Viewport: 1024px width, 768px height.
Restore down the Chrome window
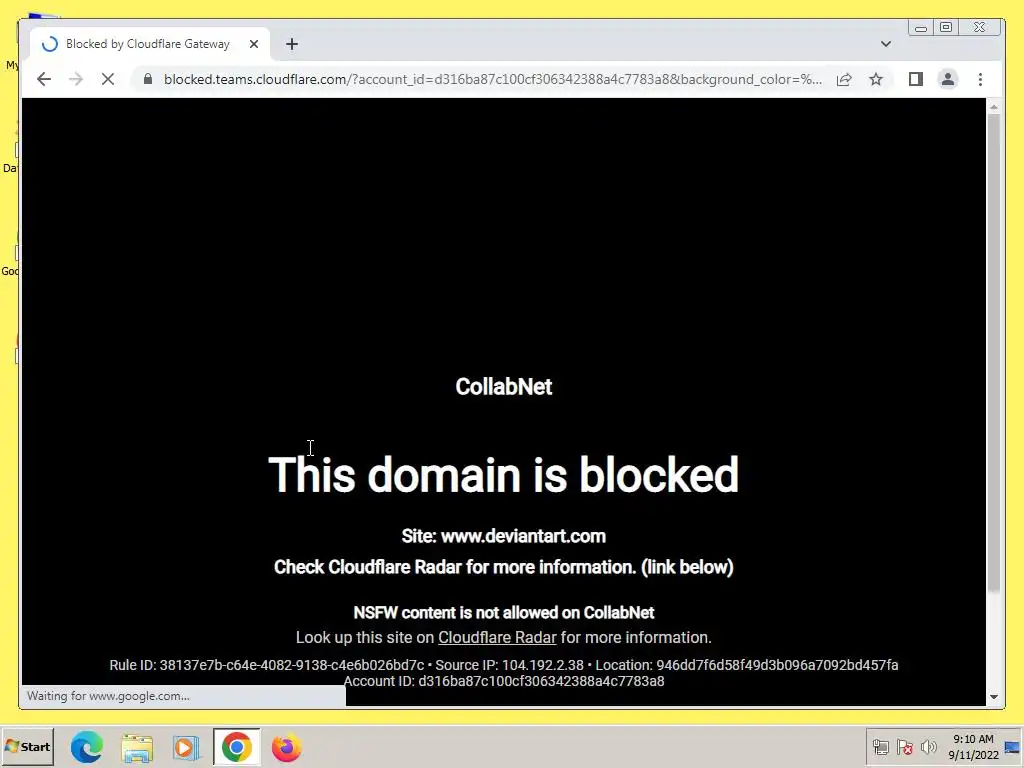(x=946, y=27)
